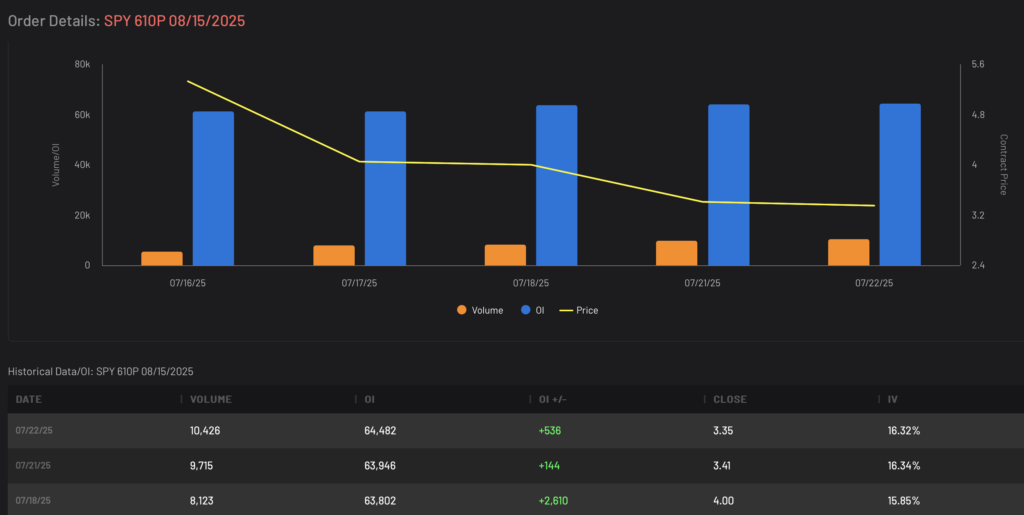Click the orange Volume bar for 07/16/25

pyautogui.click(x=162, y=258)
